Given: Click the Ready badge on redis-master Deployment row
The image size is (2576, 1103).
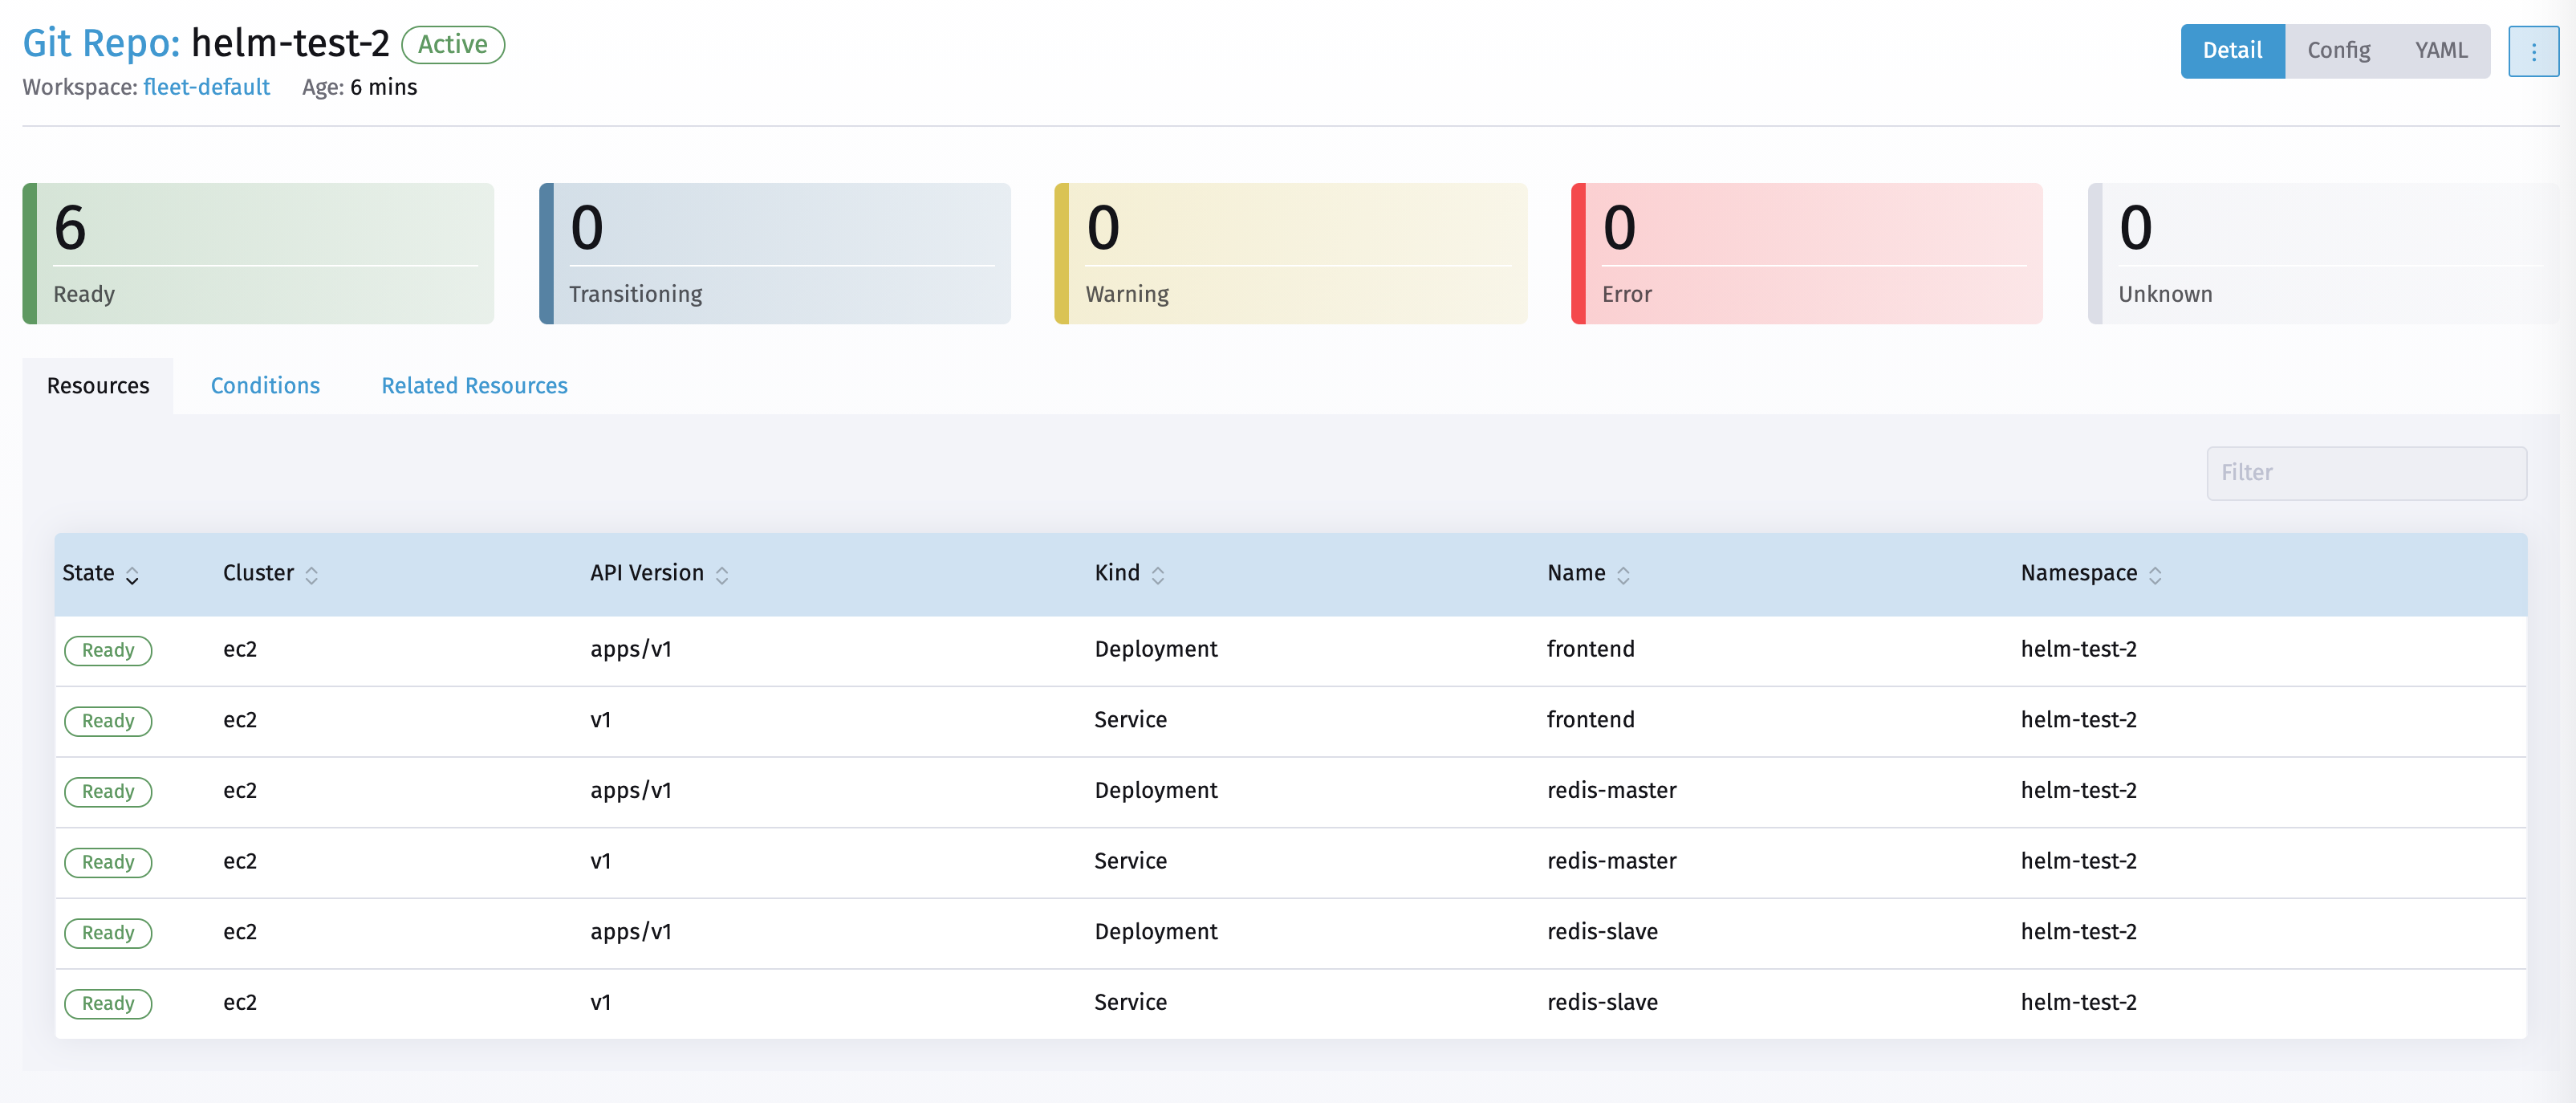Looking at the screenshot, I should [x=108, y=791].
